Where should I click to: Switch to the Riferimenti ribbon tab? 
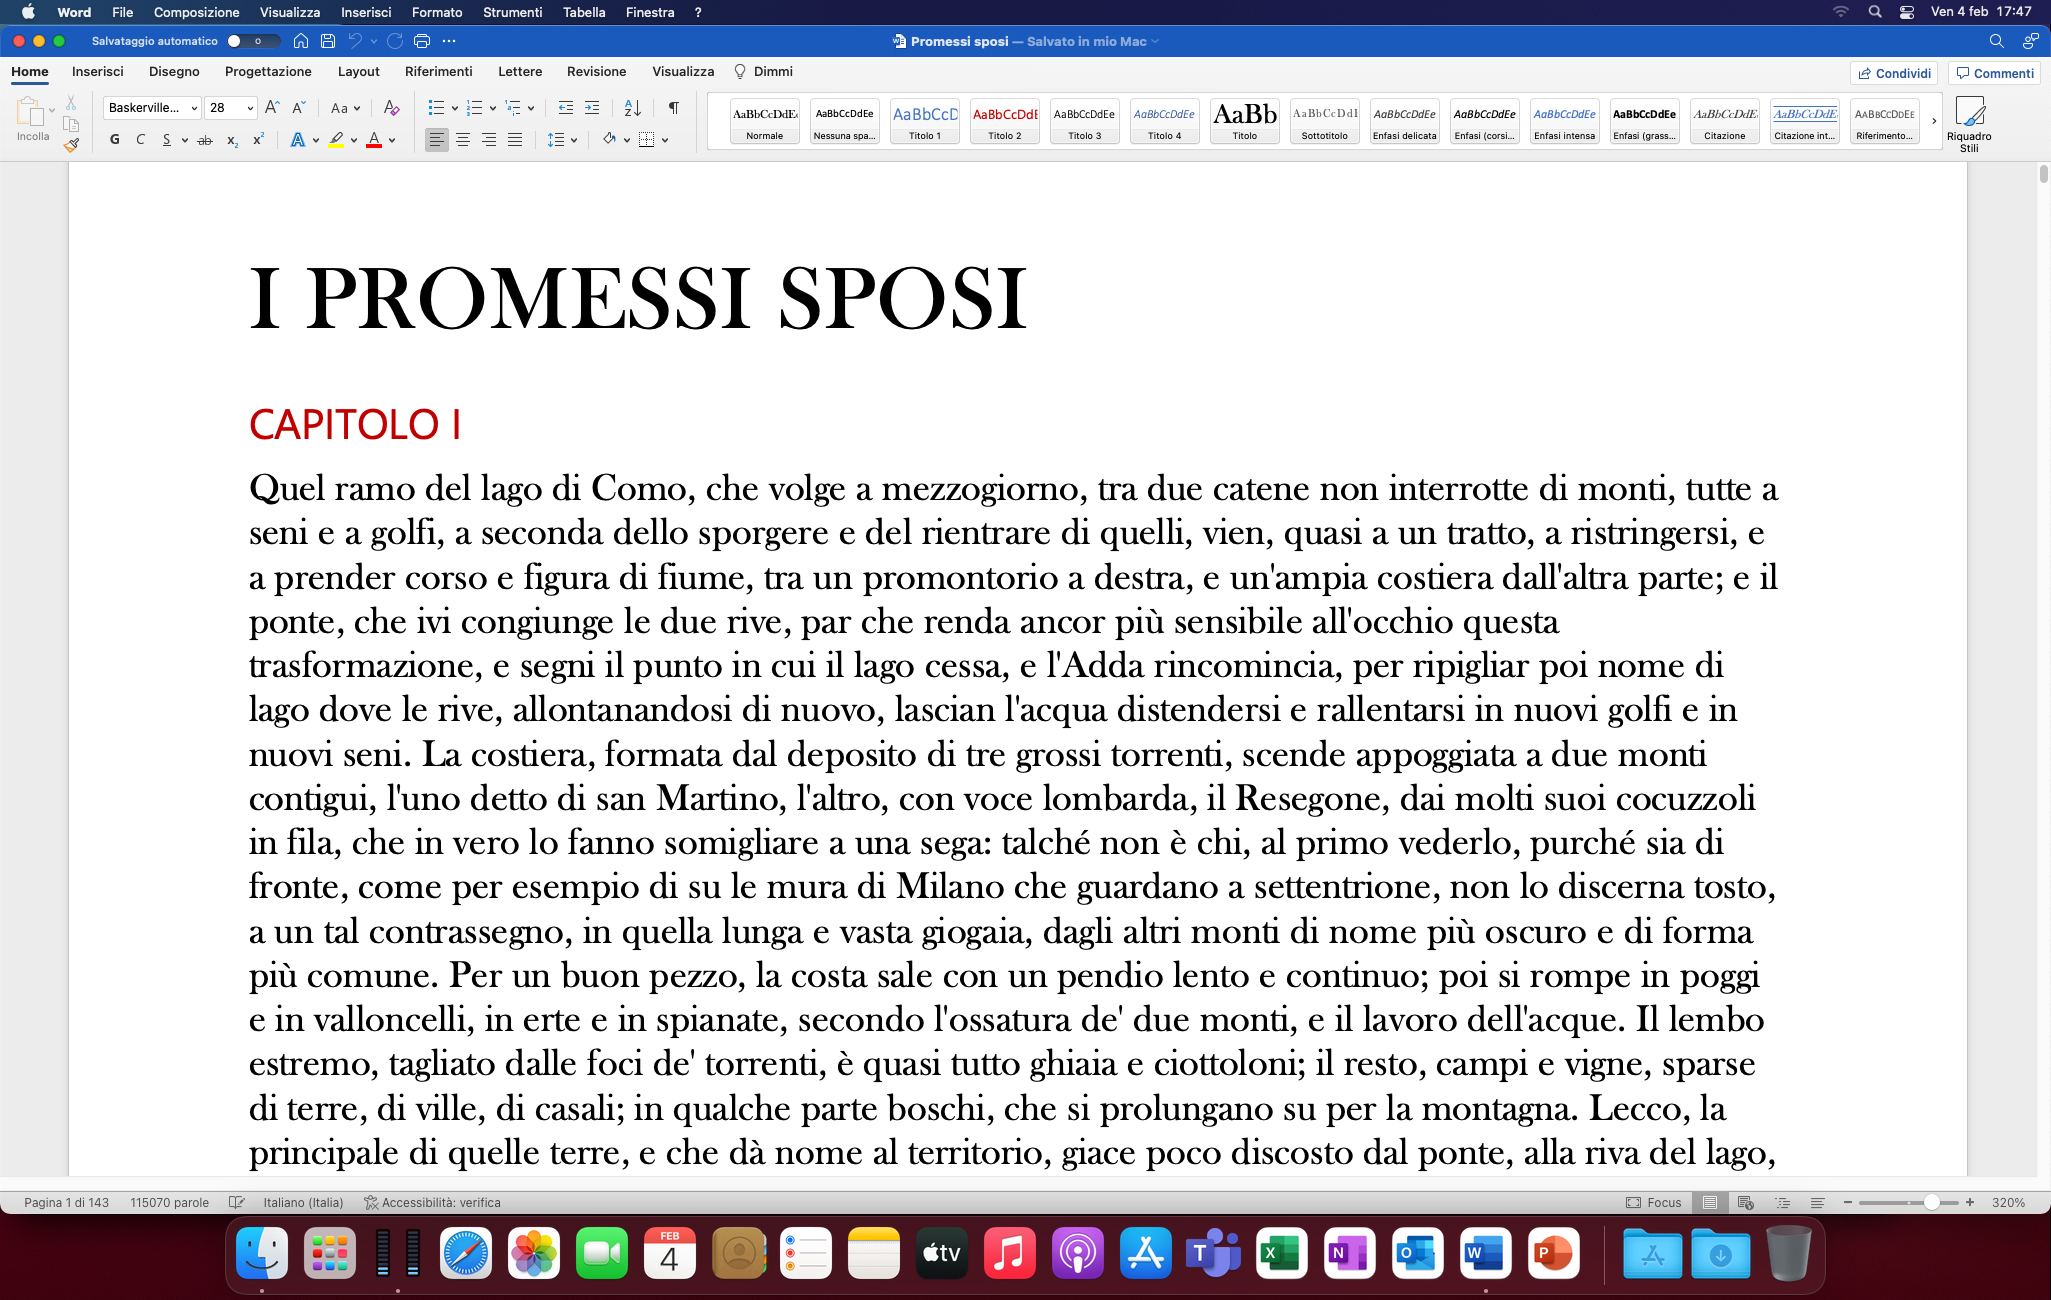point(438,72)
